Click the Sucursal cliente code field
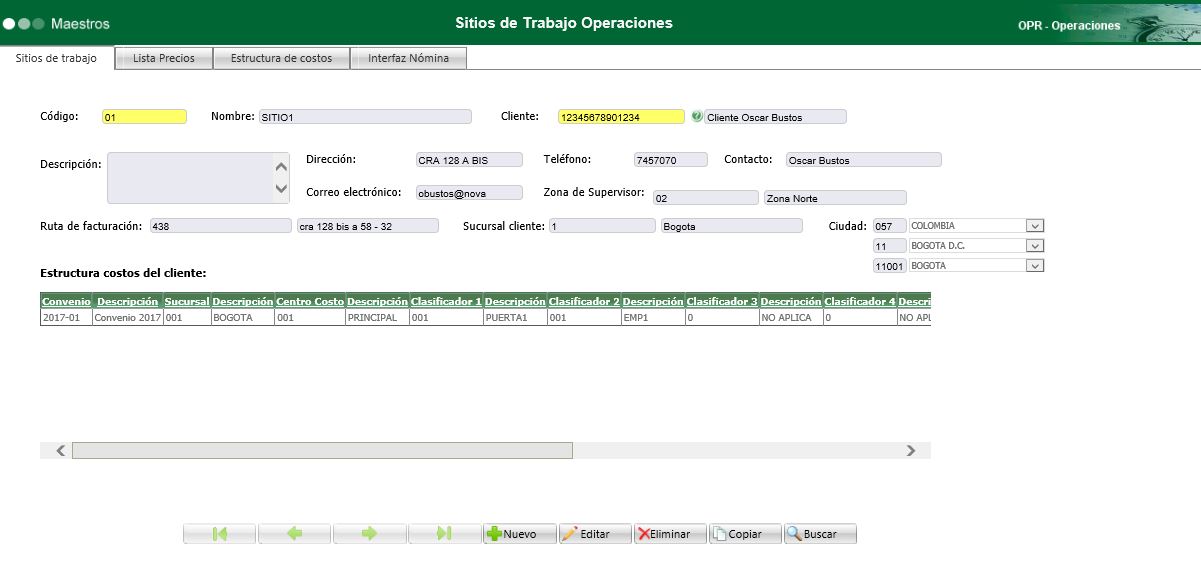Screen dimensions: 1201x567 coord(602,226)
